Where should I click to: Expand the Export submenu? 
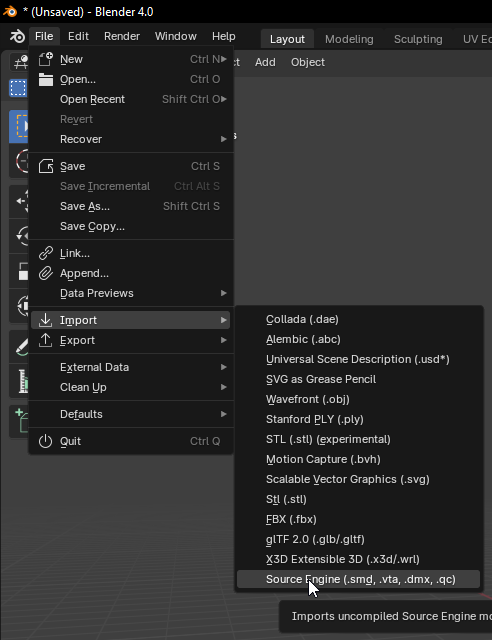pyautogui.click(x=131, y=340)
